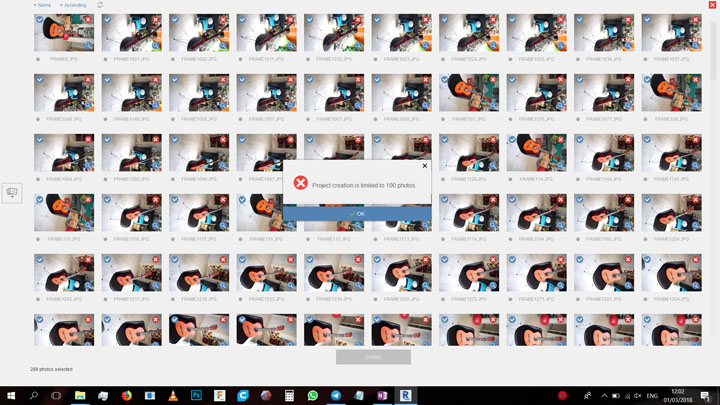Uncheck selection checkmark on FRAME5.JPG
The image size is (720, 405).
point(39,20)
